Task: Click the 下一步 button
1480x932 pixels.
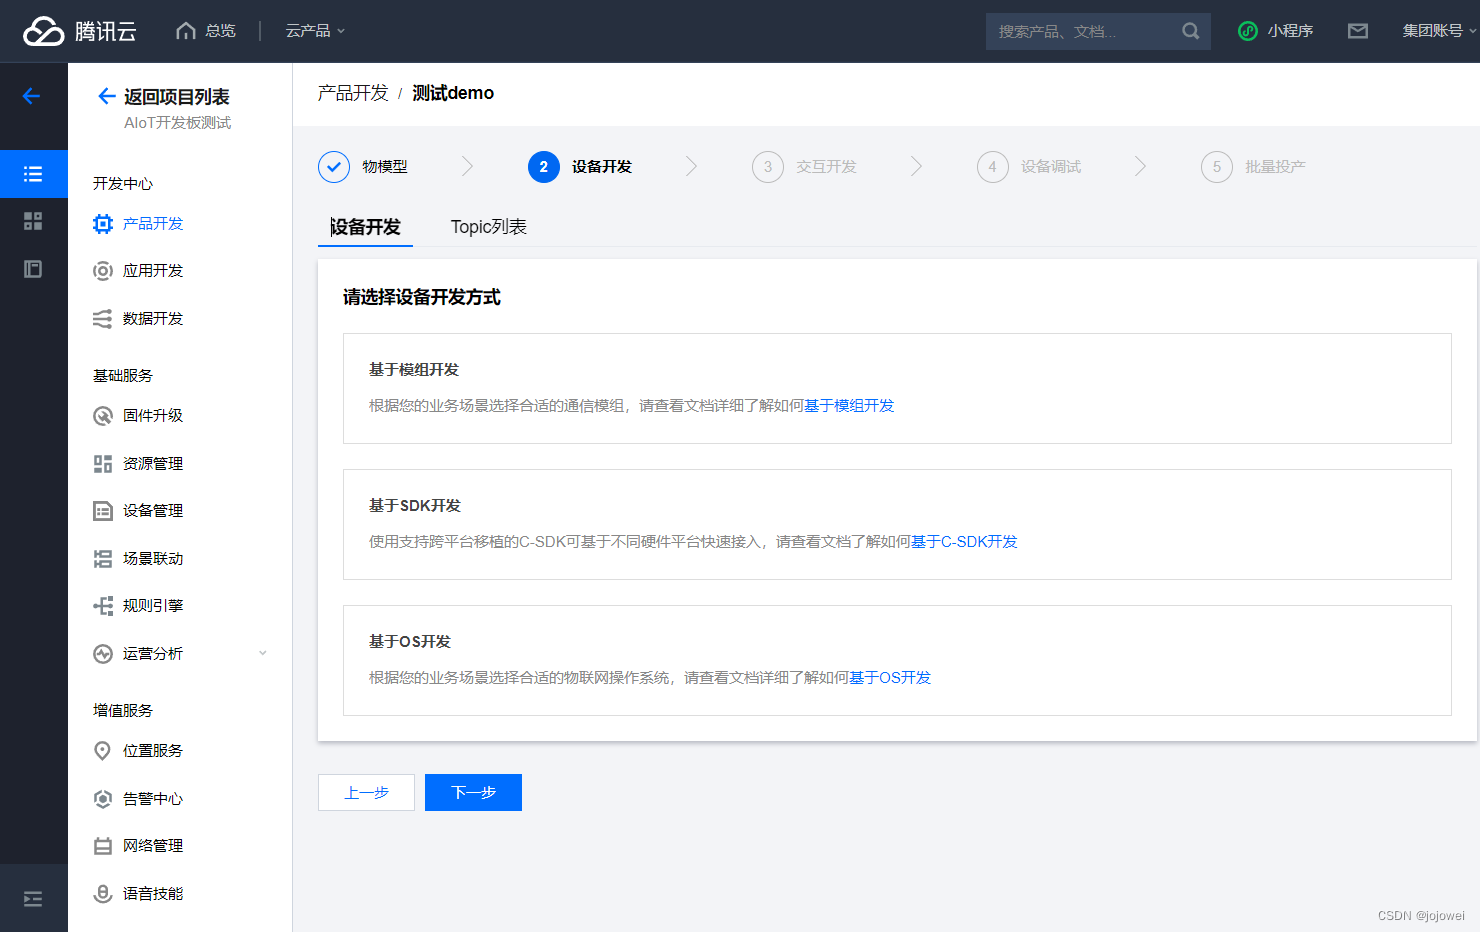Action: [473, 792]
